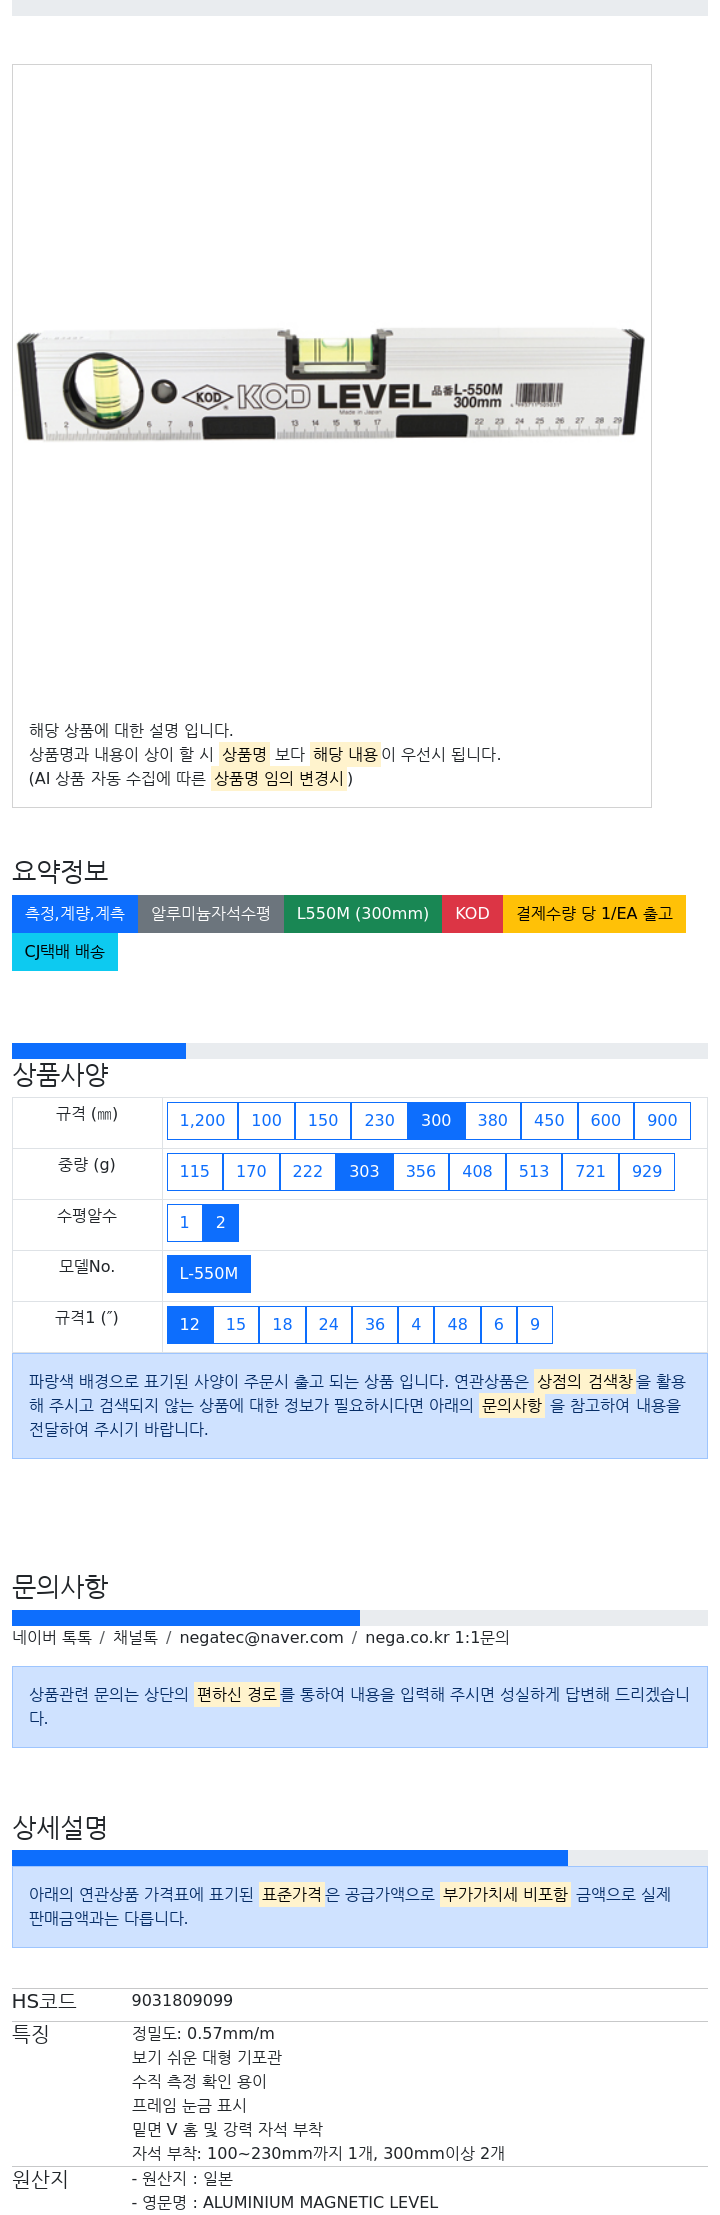Select the 900 mm size option

click(x=662, y=1120)
